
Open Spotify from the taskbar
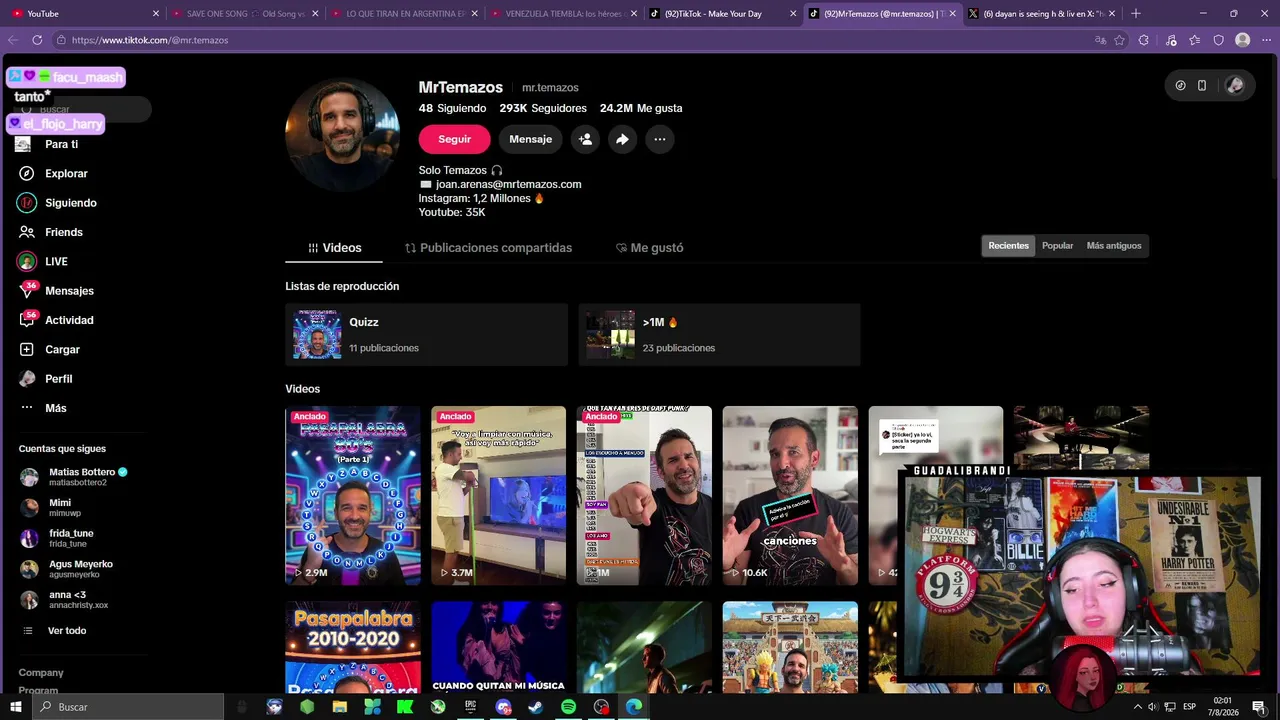(568, 707)
